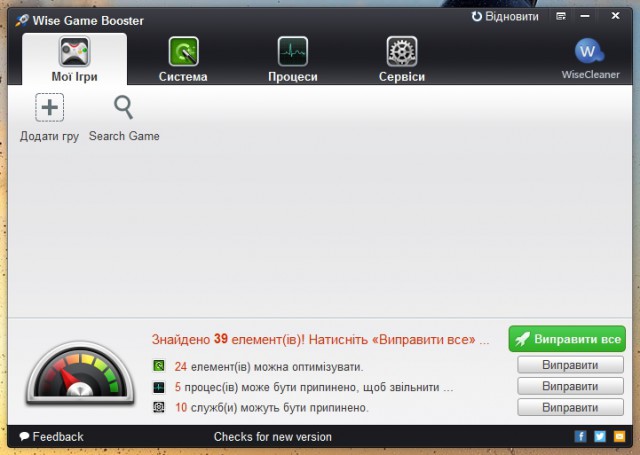Open the Twitter icon in footer
The image size is (640, 455).
[600, 436]
